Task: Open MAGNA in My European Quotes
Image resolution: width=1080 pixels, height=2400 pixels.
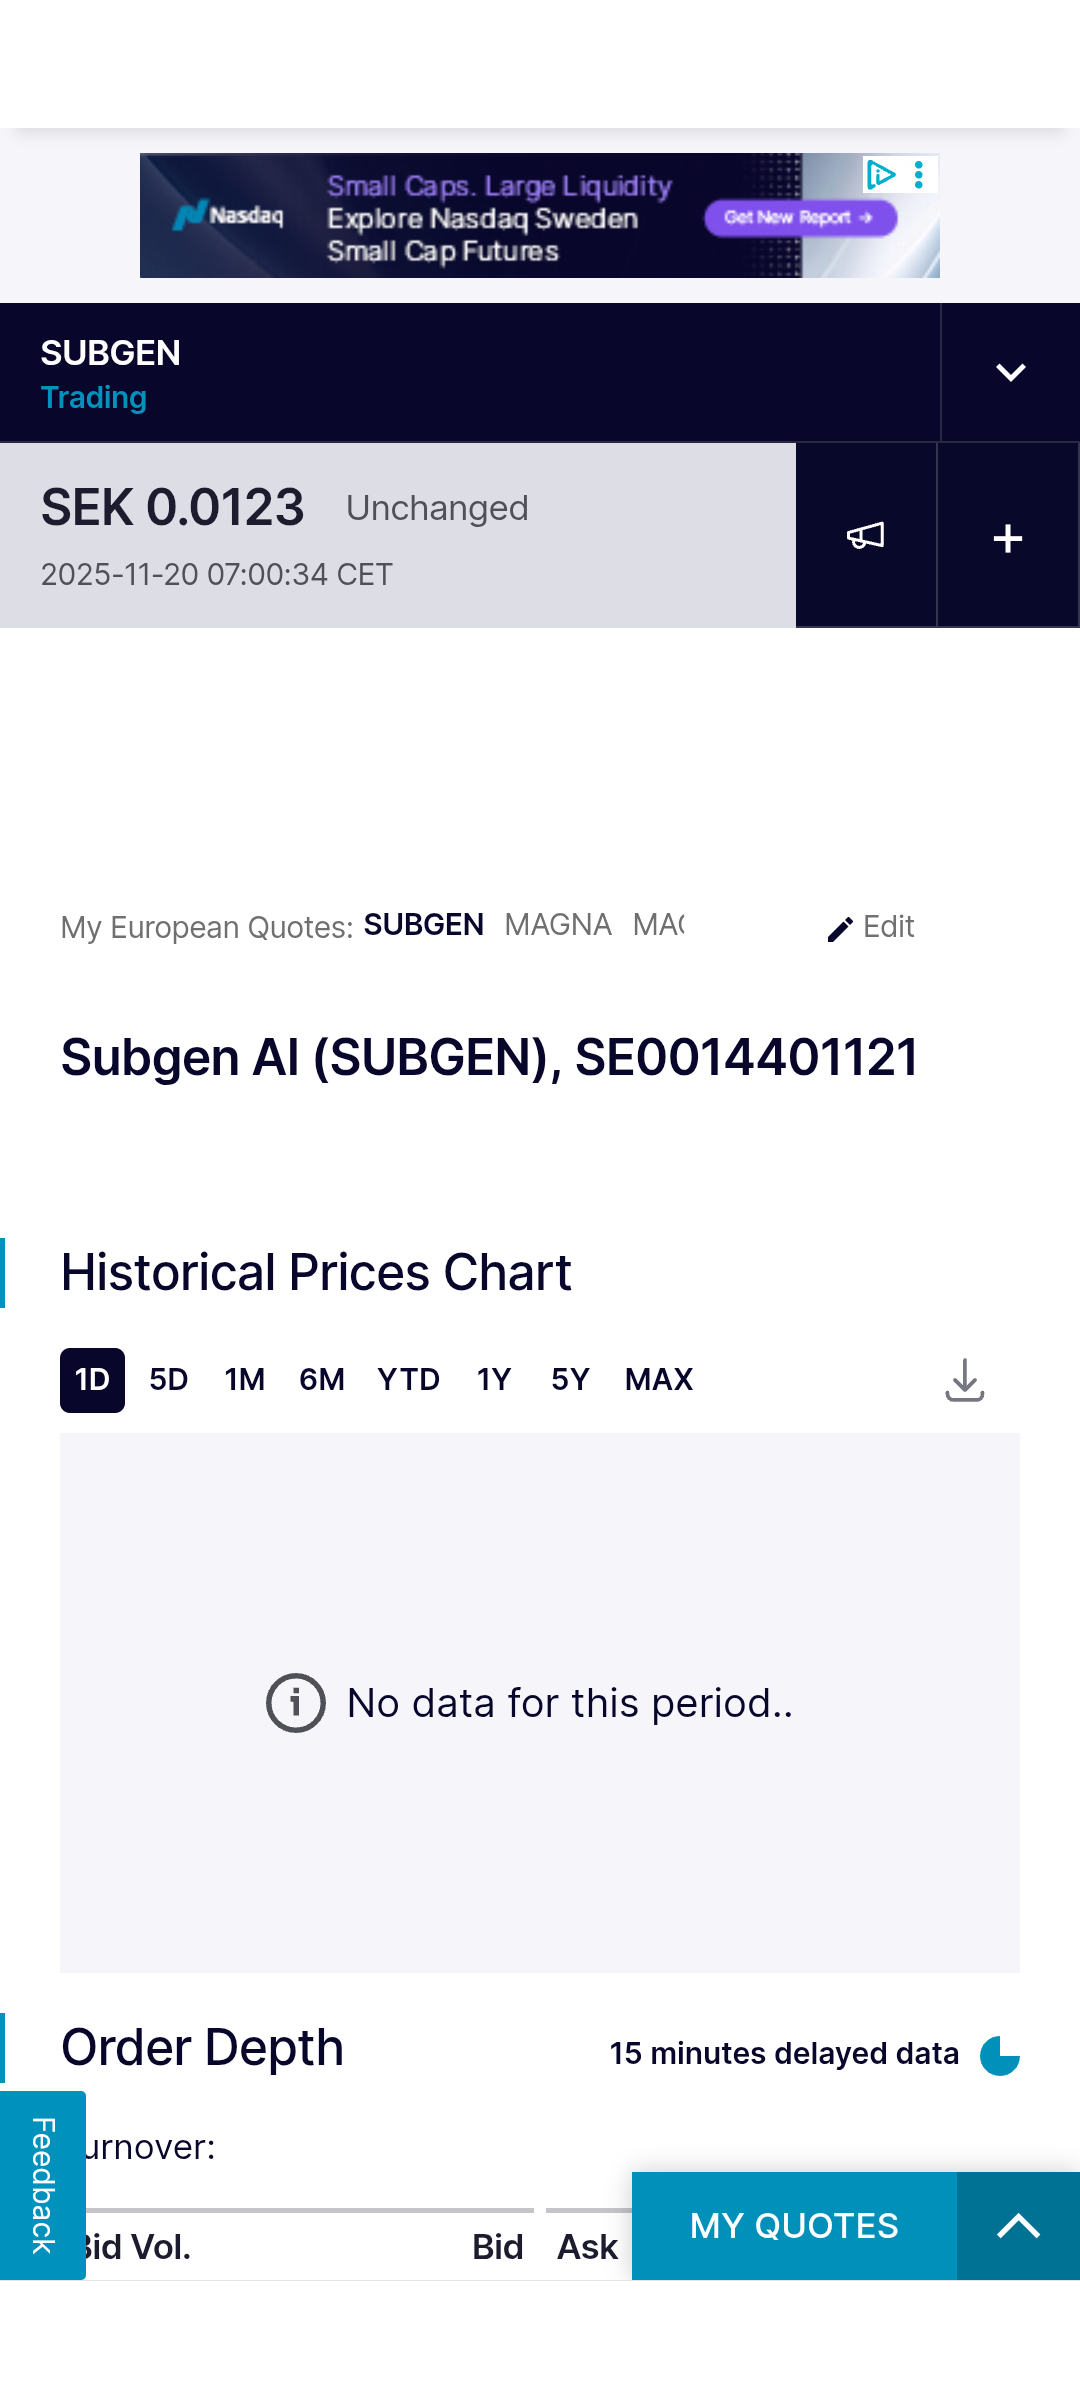Action: 558,925
